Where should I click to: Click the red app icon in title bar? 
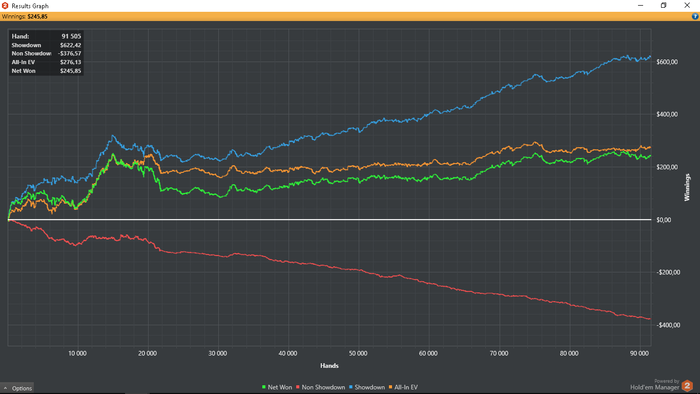(x=5, y=6)
